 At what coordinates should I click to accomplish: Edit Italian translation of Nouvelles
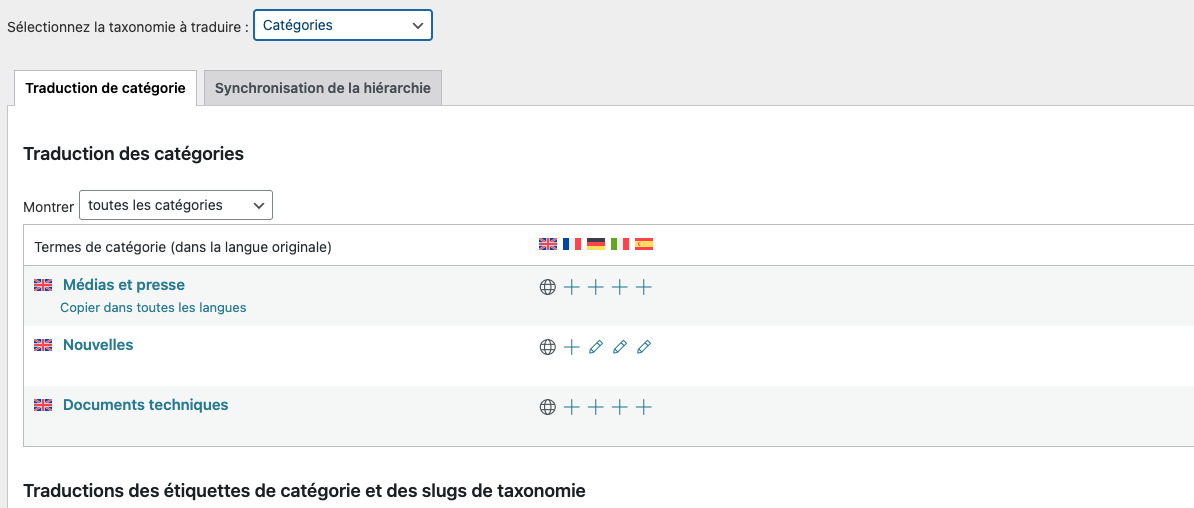pos(620,347)
